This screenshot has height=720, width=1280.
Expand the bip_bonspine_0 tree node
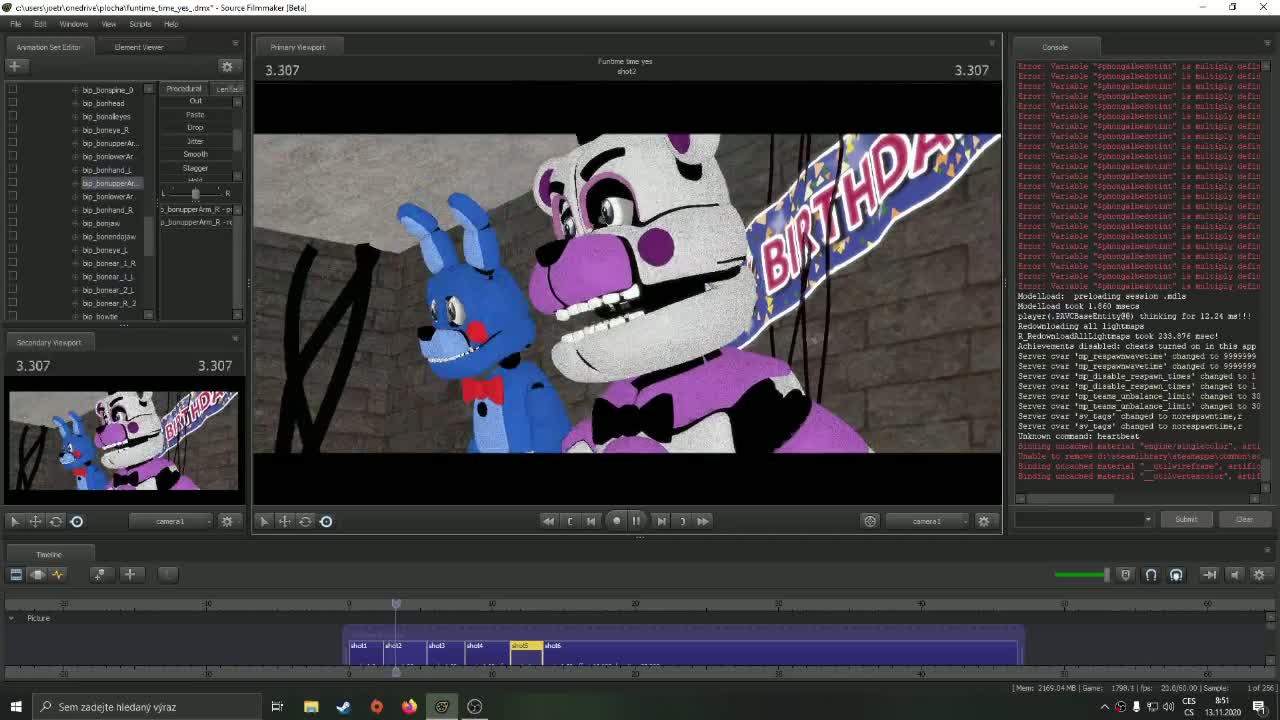(75, 90)
